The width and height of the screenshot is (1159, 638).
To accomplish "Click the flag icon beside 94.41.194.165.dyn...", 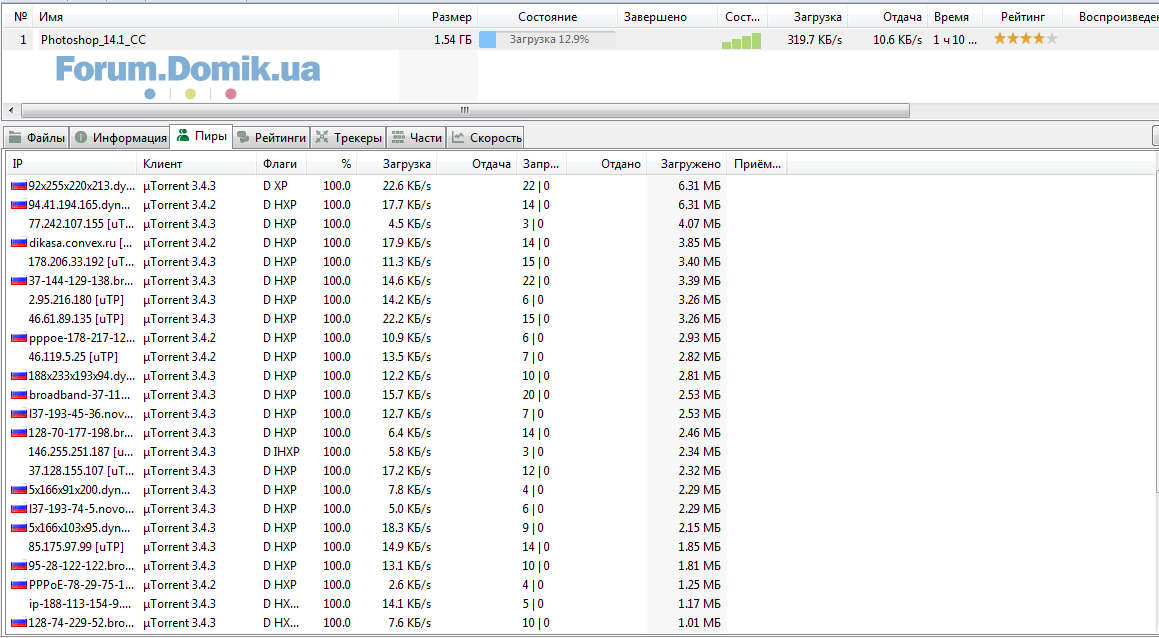I will coord(19,205).
